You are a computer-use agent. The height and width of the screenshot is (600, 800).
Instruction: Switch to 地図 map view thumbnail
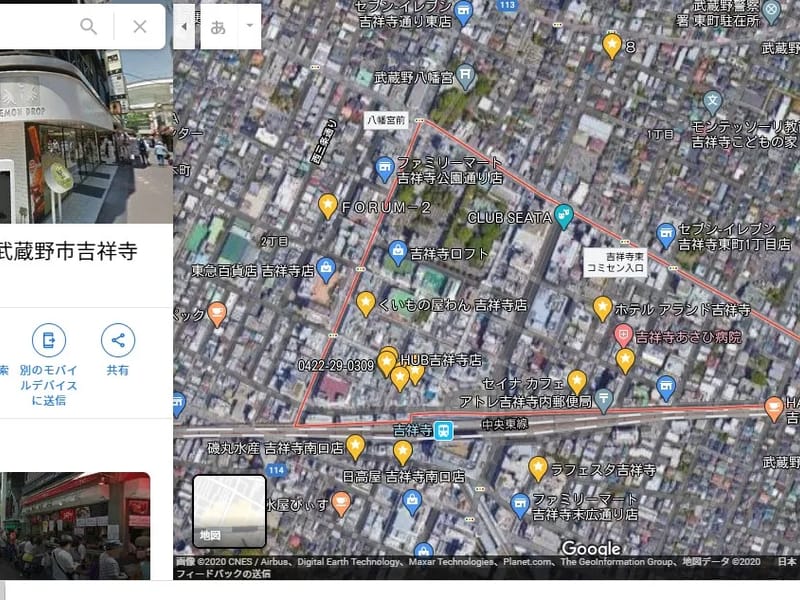click(230, 511)
